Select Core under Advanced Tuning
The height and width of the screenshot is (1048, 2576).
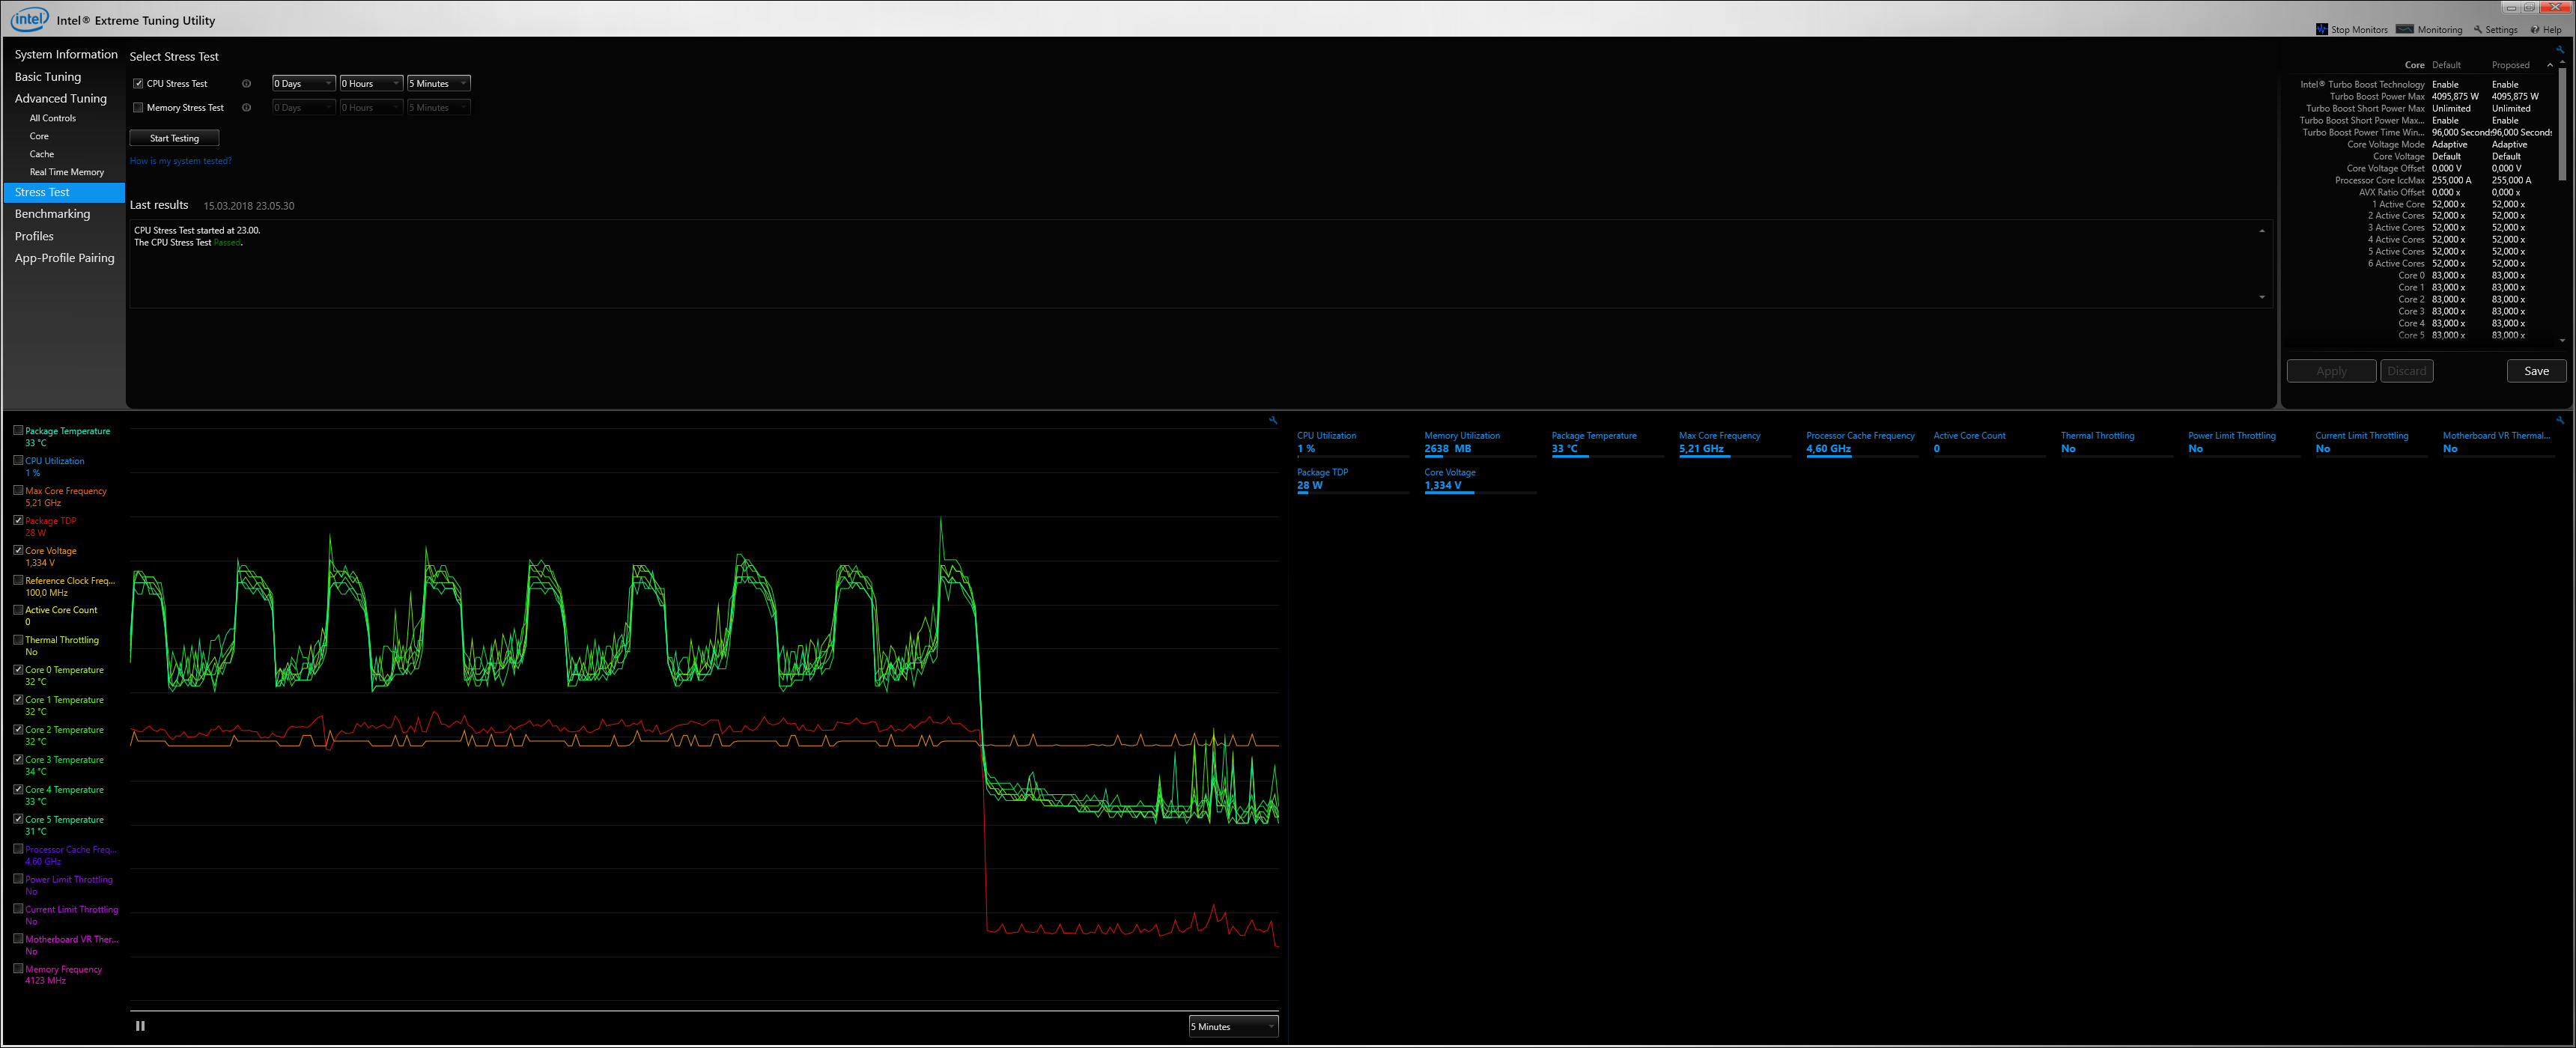(39, 136)
